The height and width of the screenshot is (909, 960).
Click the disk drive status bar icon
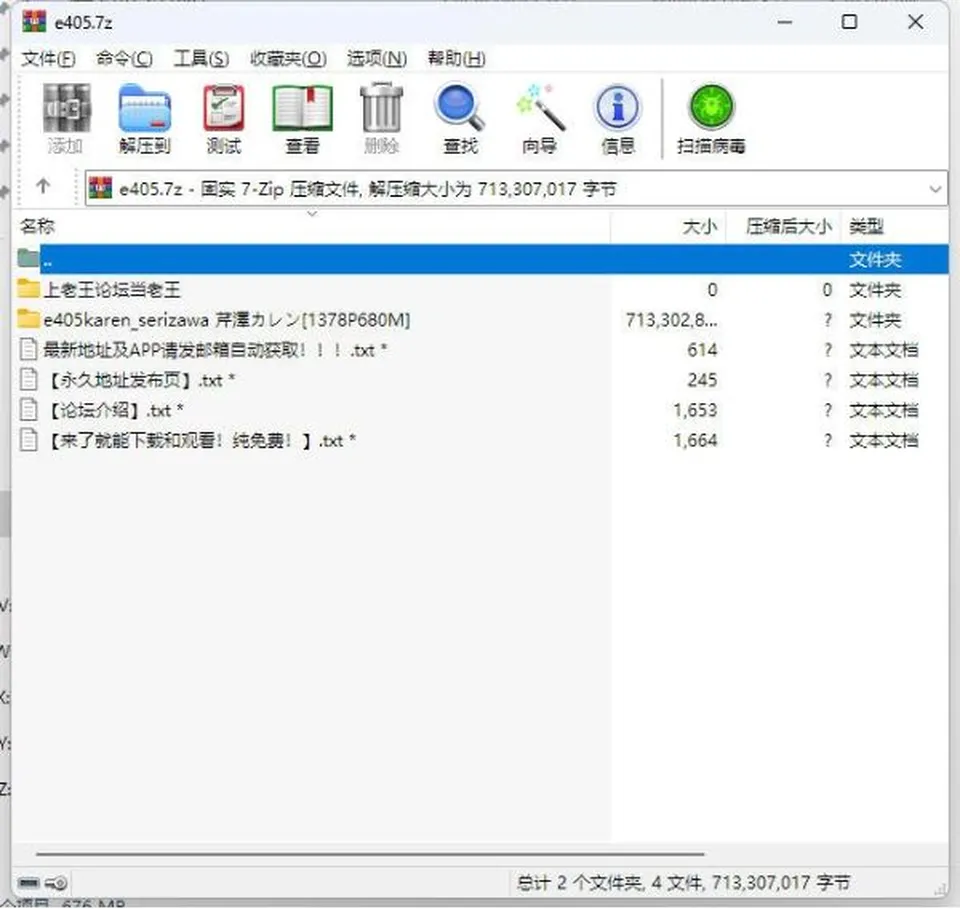[x=29, y=883]
